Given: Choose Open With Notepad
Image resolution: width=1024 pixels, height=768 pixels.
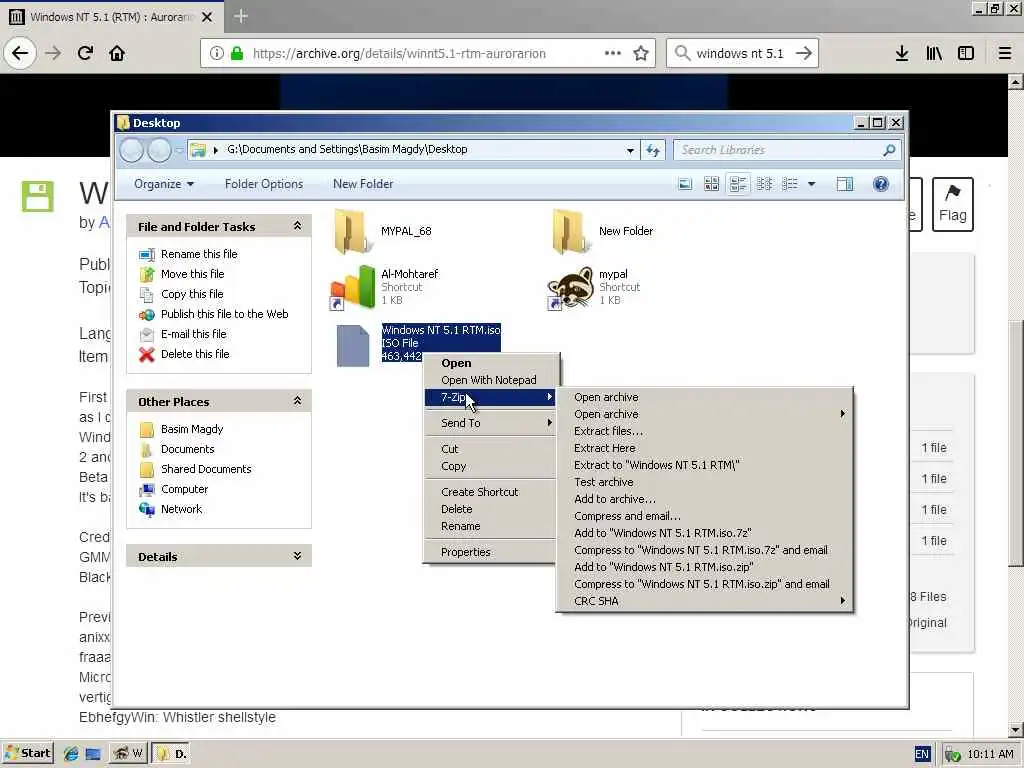Looking at the screenshot, I should (488, 380).
